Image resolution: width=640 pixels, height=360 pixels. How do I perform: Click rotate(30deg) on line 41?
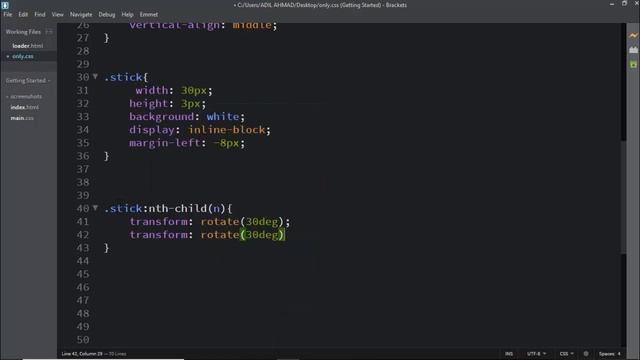click(242, 222)
